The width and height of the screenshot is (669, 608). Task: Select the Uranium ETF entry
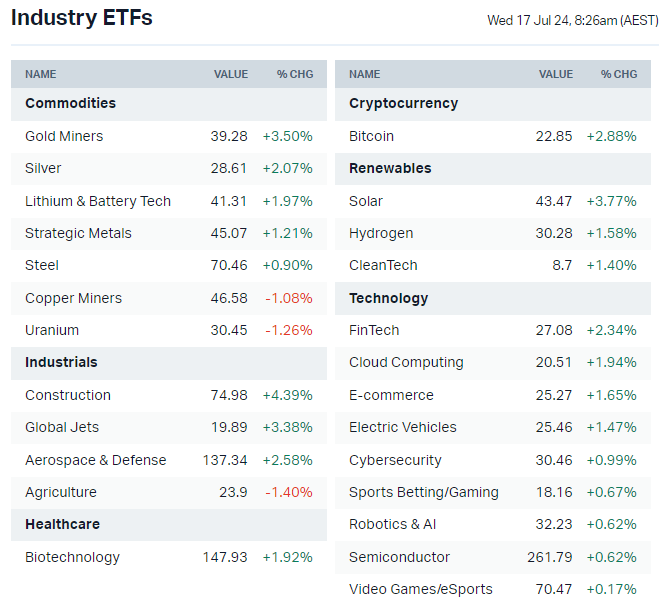point(52,330)
